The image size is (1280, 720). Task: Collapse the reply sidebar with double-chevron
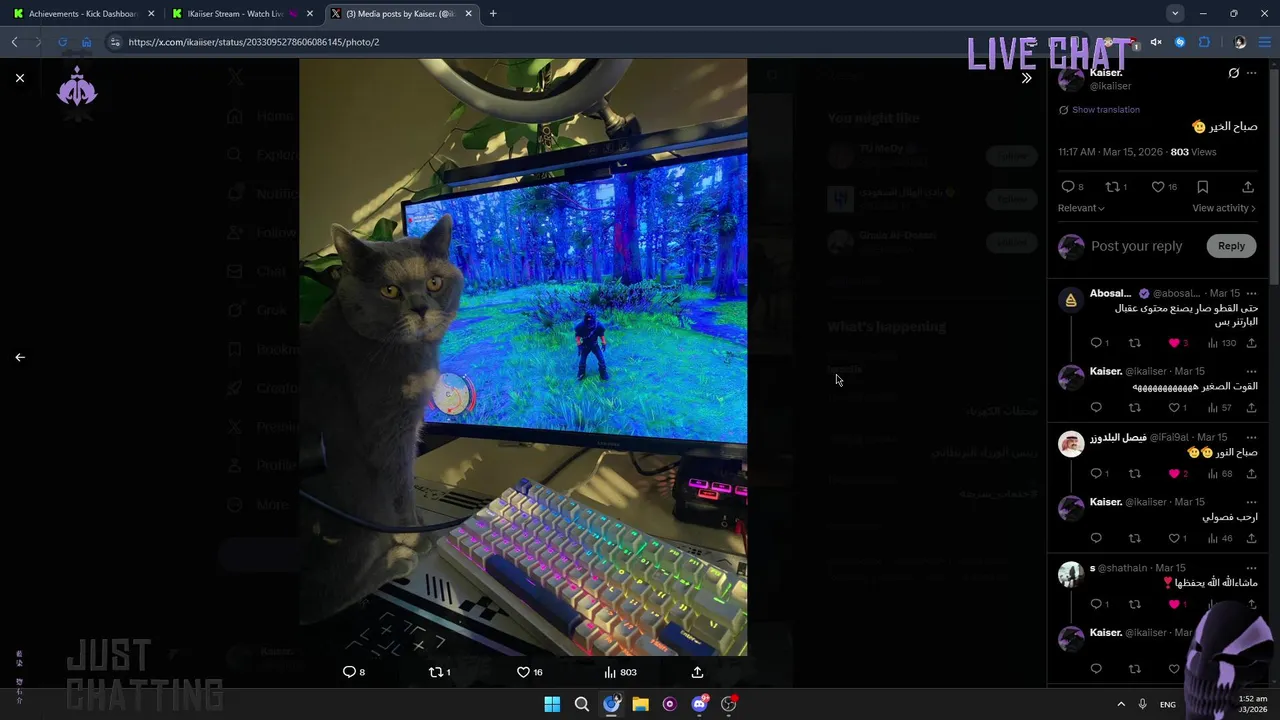coord(1026,78)
